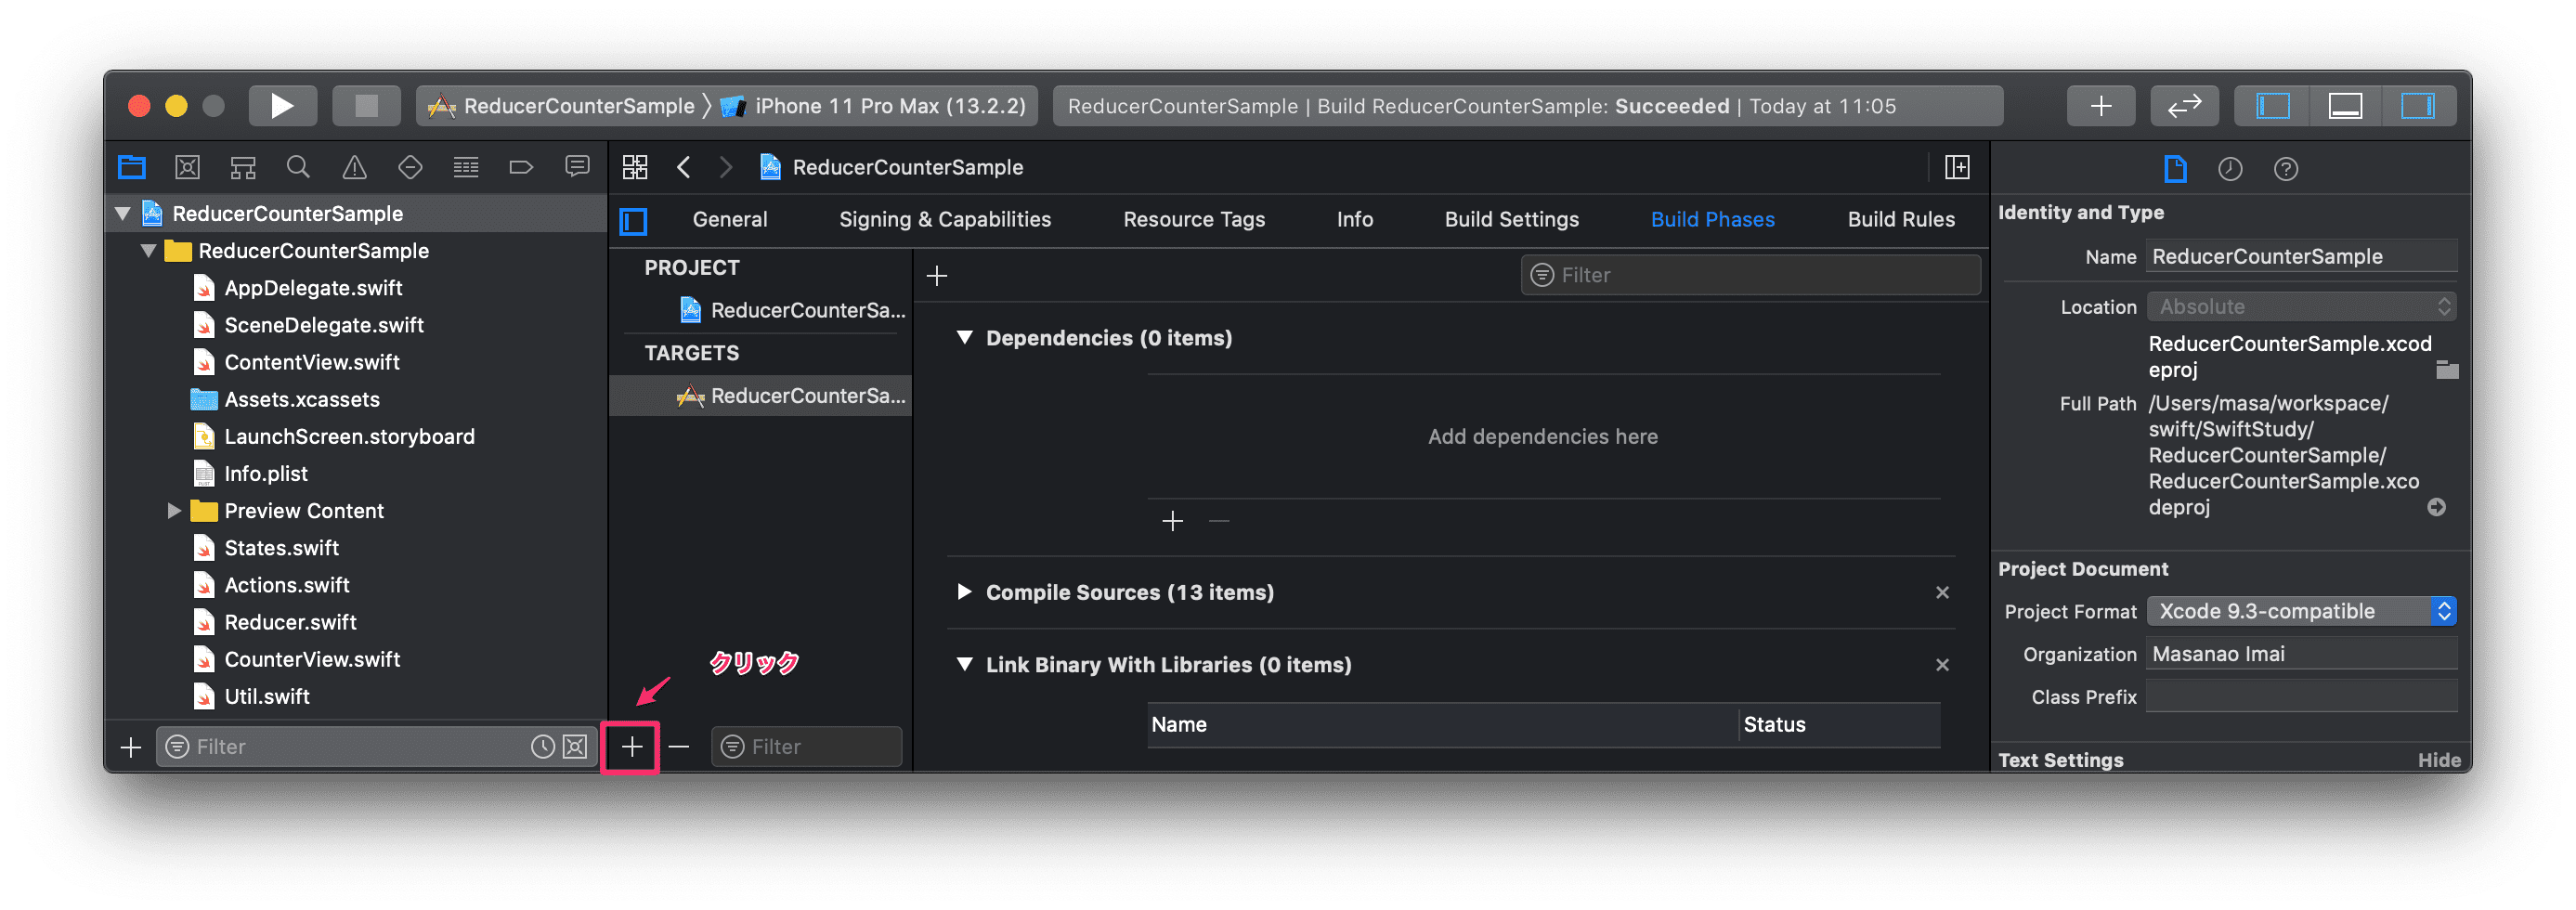Image resolution: width=2576 pixels, height=910 pixels.
Task: Switch to the Build Settings tab
Action: pos(1511,220)
